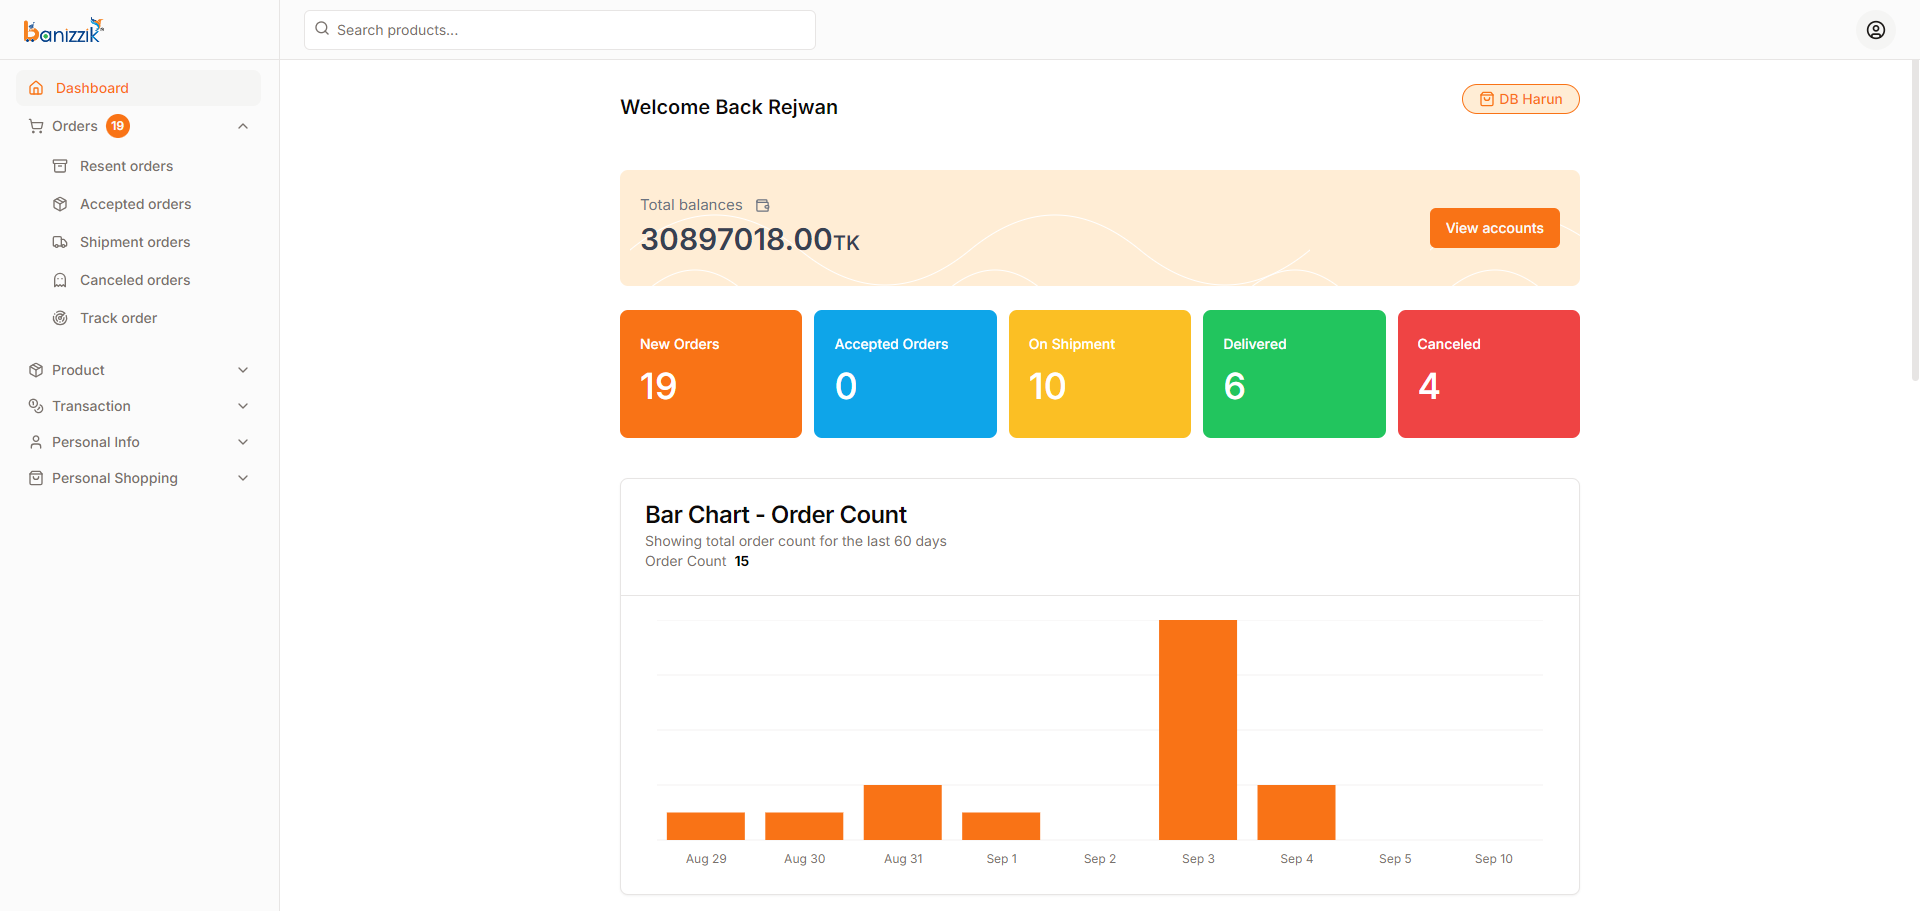Click the Shipment orders truck icon
Viewport: 1920px width, 911px height.
60,242
